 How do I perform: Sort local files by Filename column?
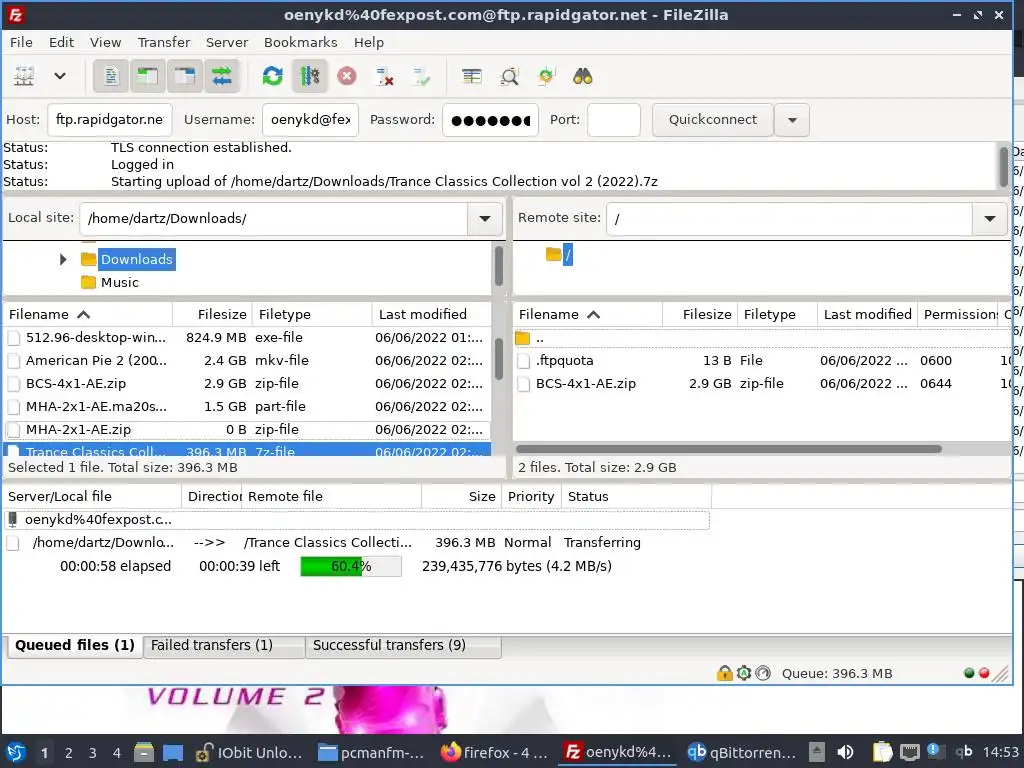[x=88, y=315]
